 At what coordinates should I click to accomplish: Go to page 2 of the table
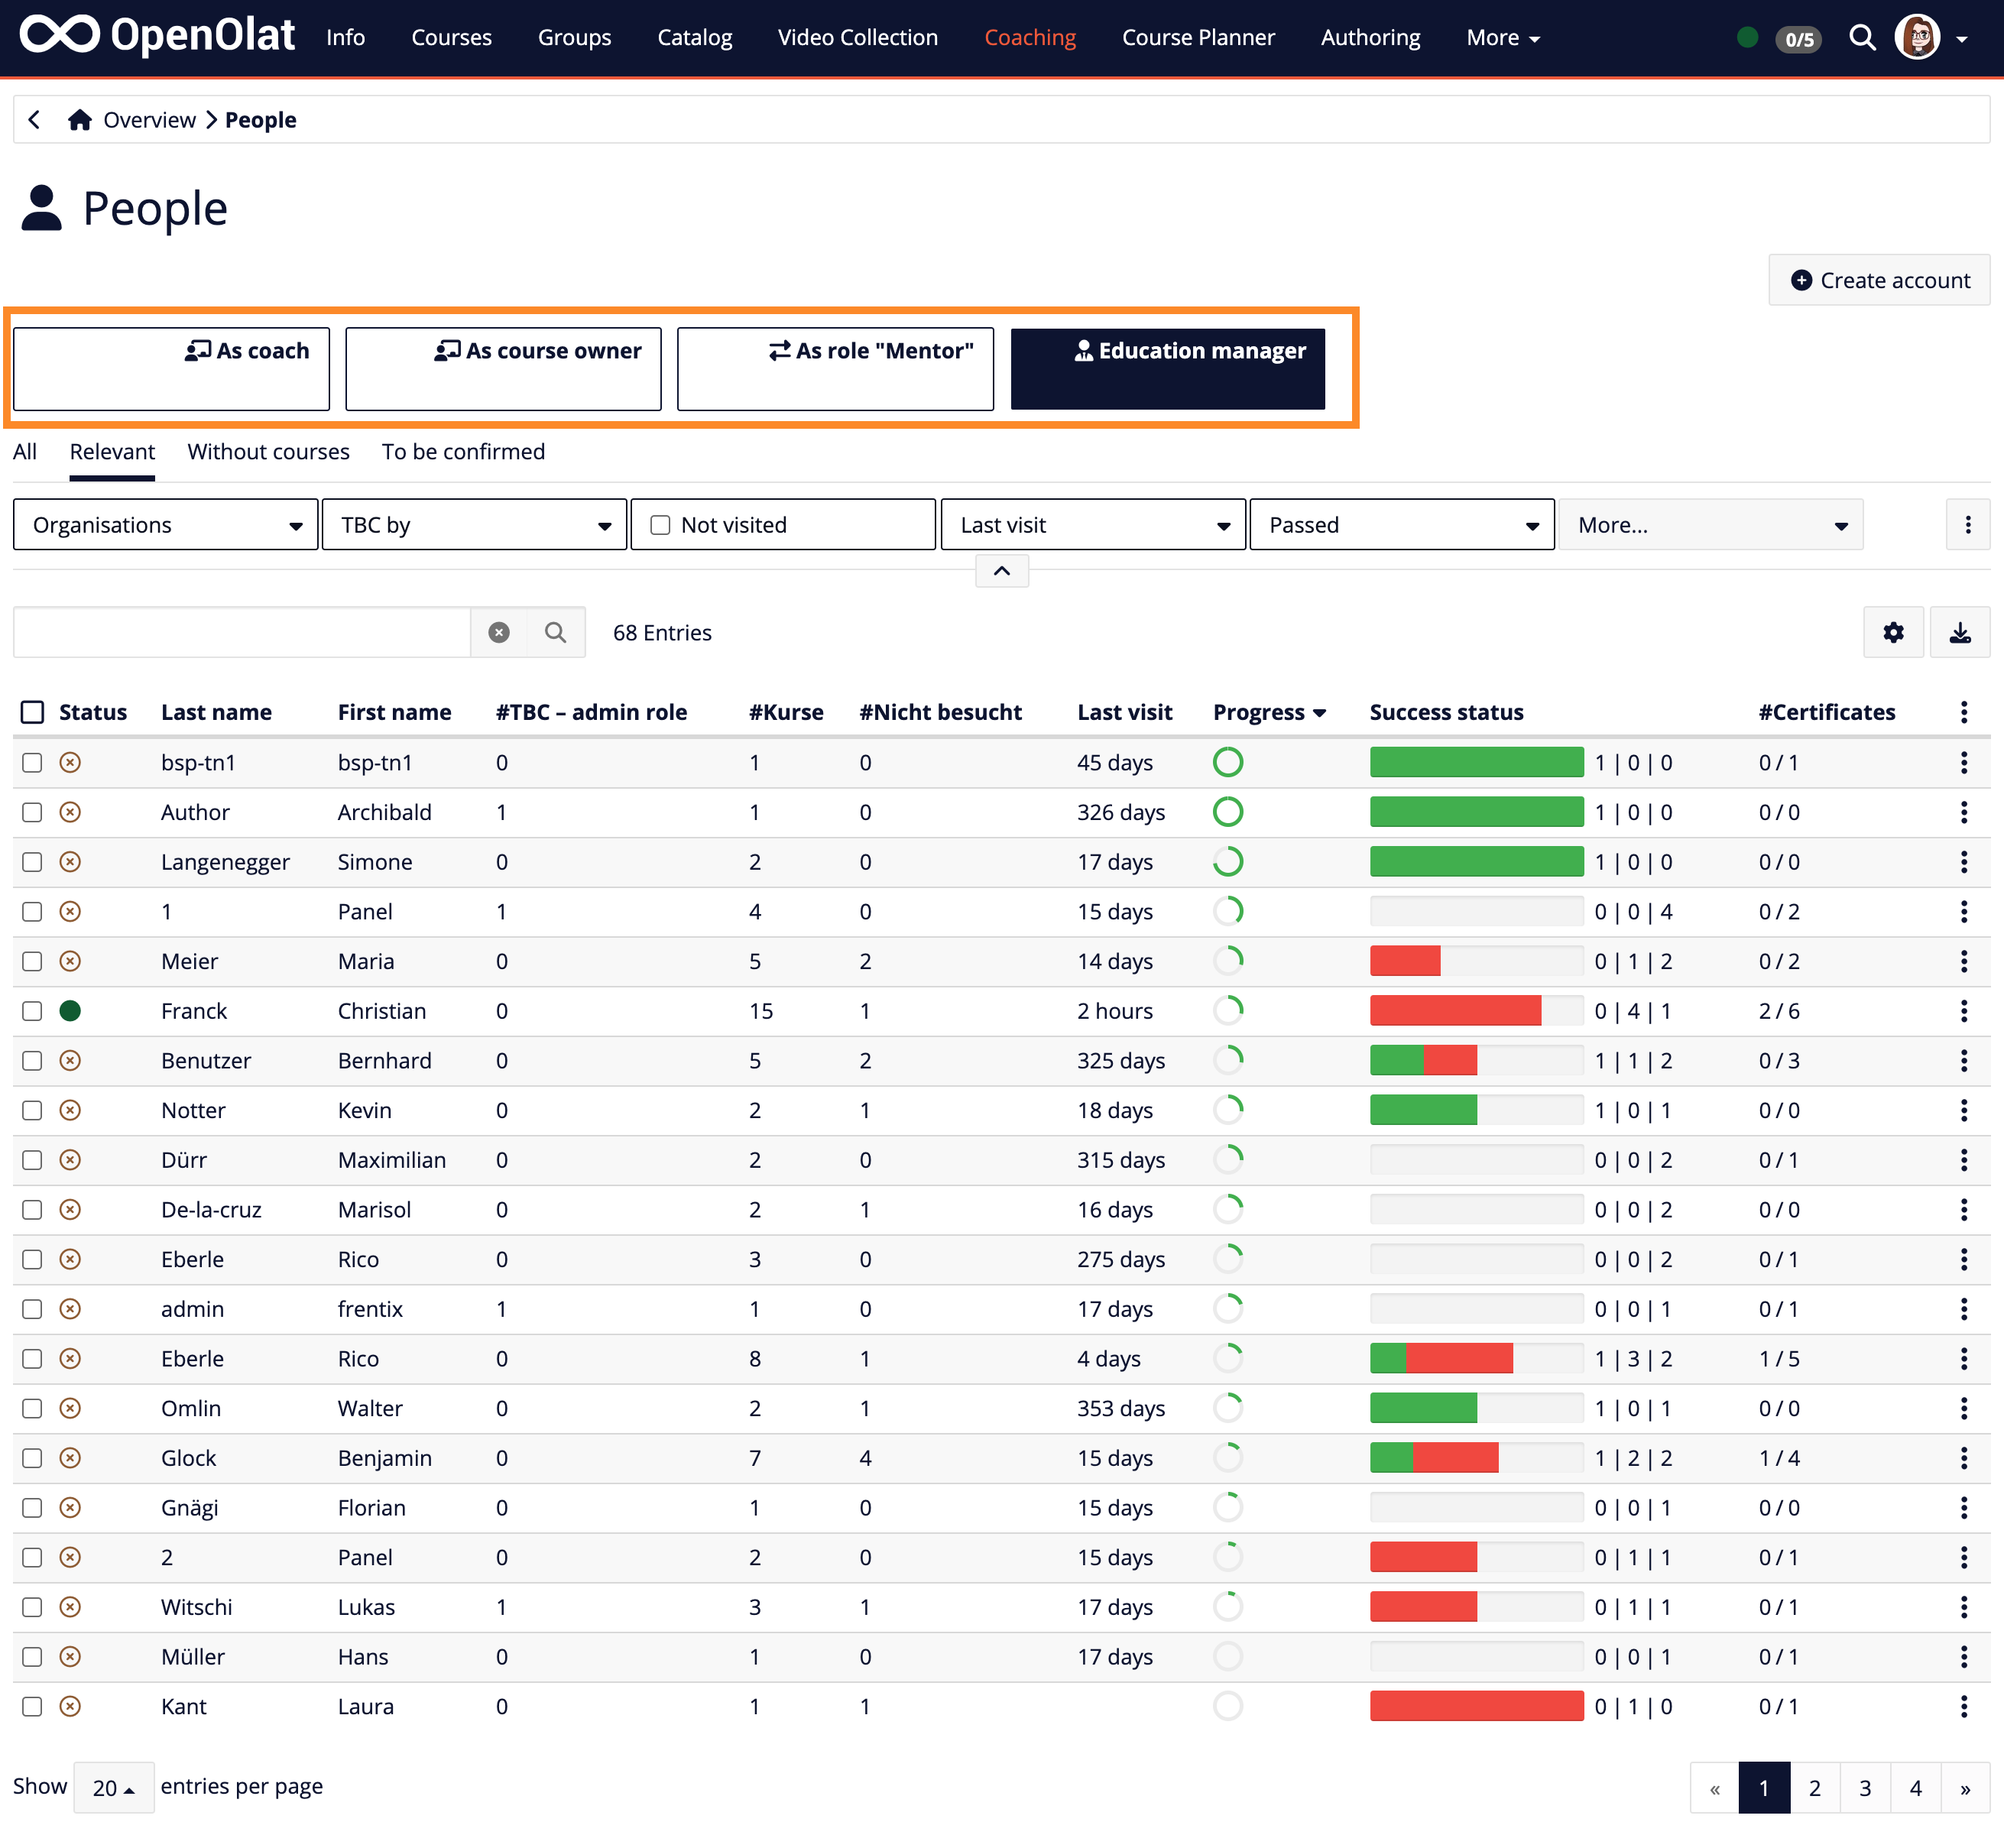coord(1814,1787)
